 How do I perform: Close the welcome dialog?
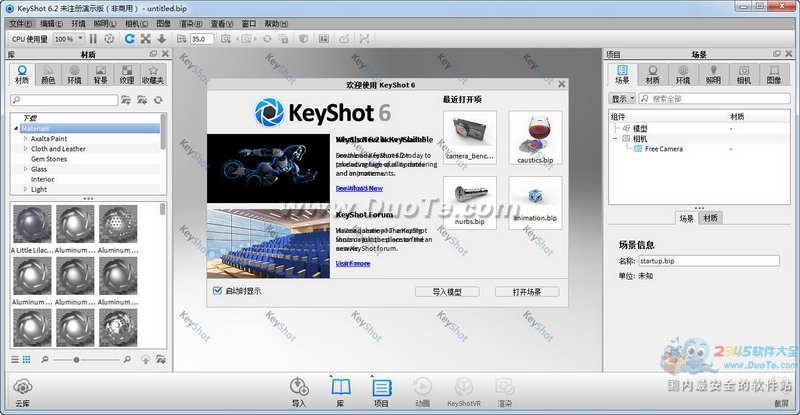562,84
